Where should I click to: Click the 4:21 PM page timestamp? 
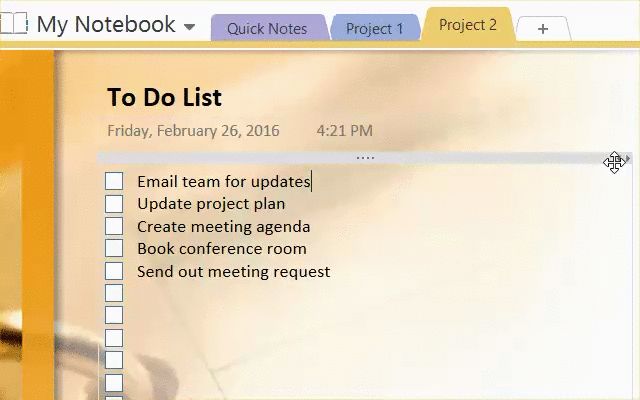[344, 131]
